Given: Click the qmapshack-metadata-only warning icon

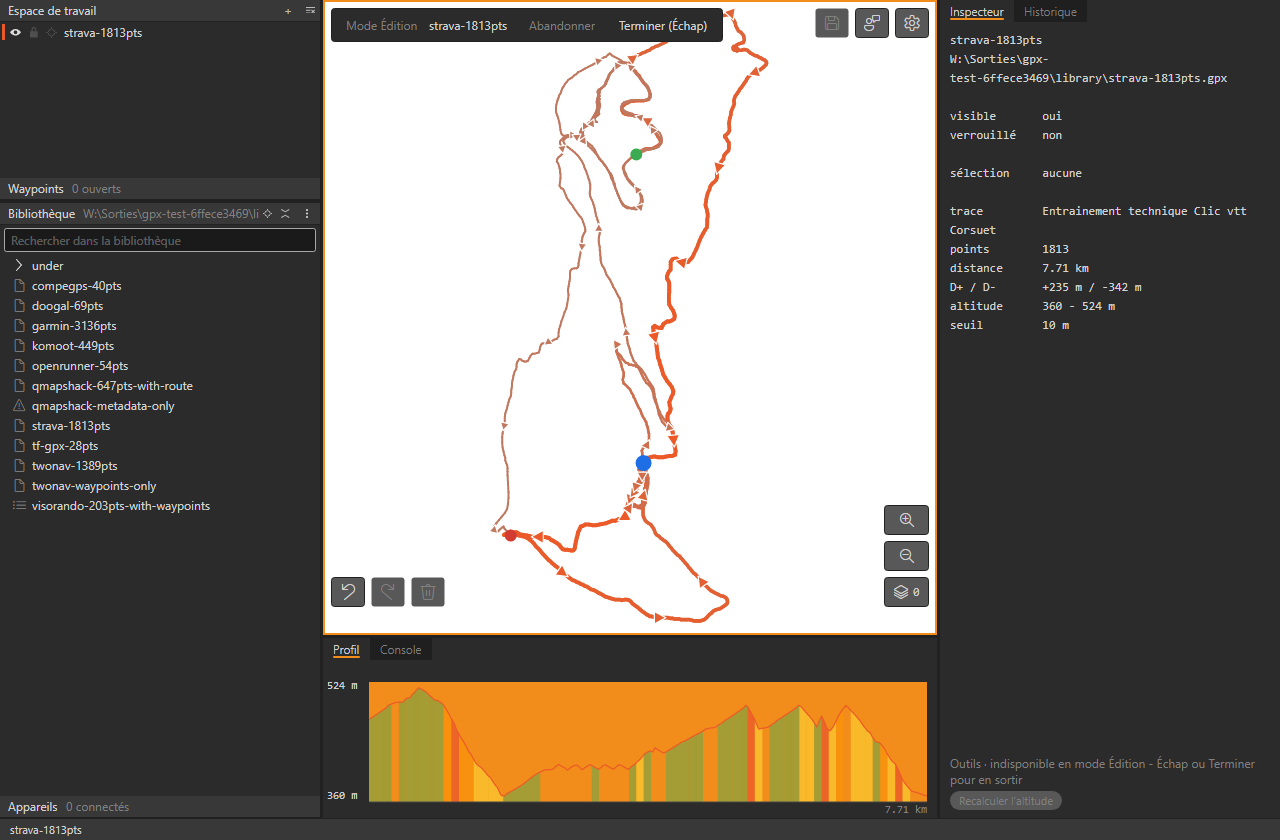Looking at the screenshot, I should (19, 406).
